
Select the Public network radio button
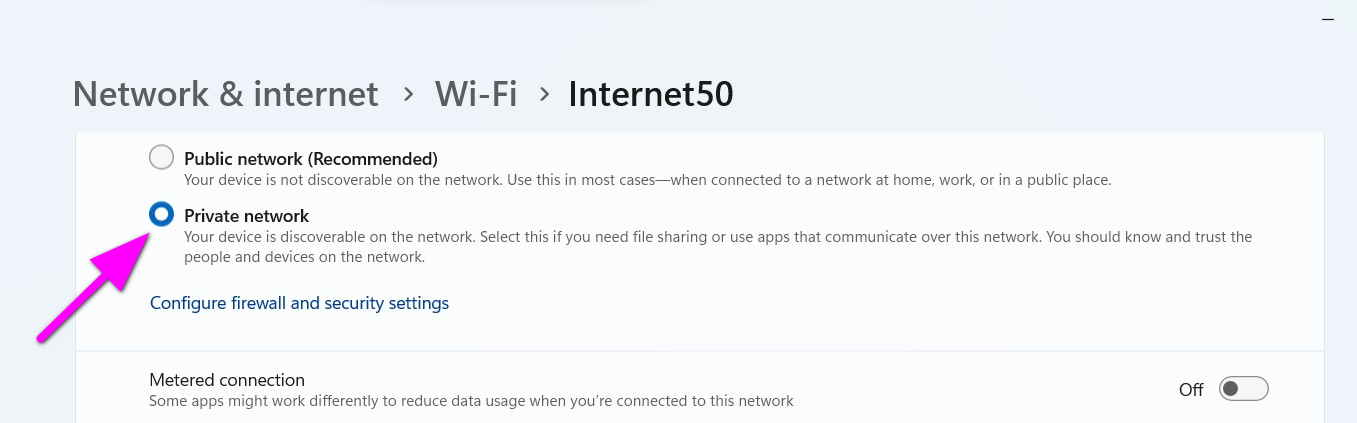pyautogui.click(x=161, y=158)
